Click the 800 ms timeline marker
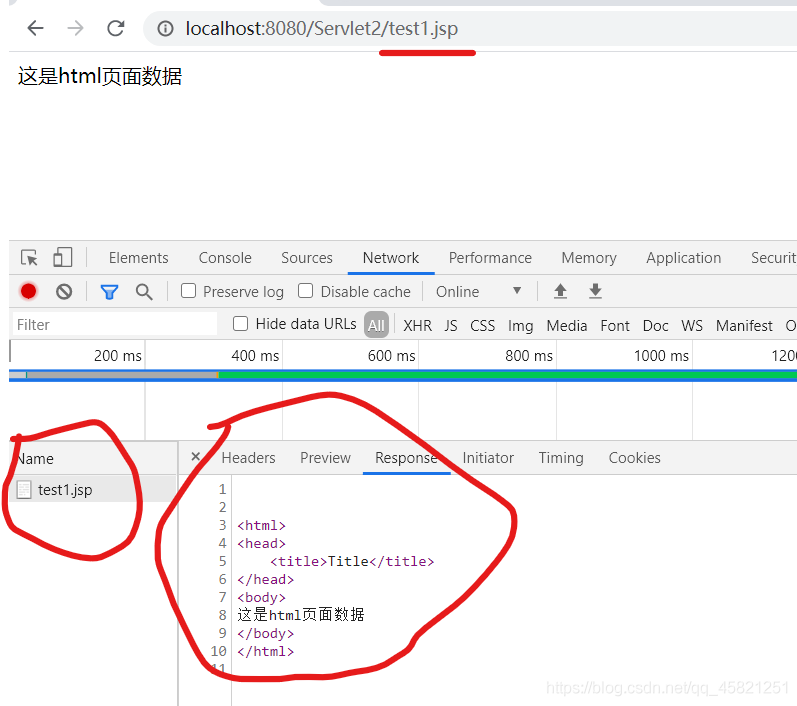 click(x=529, y=355)
